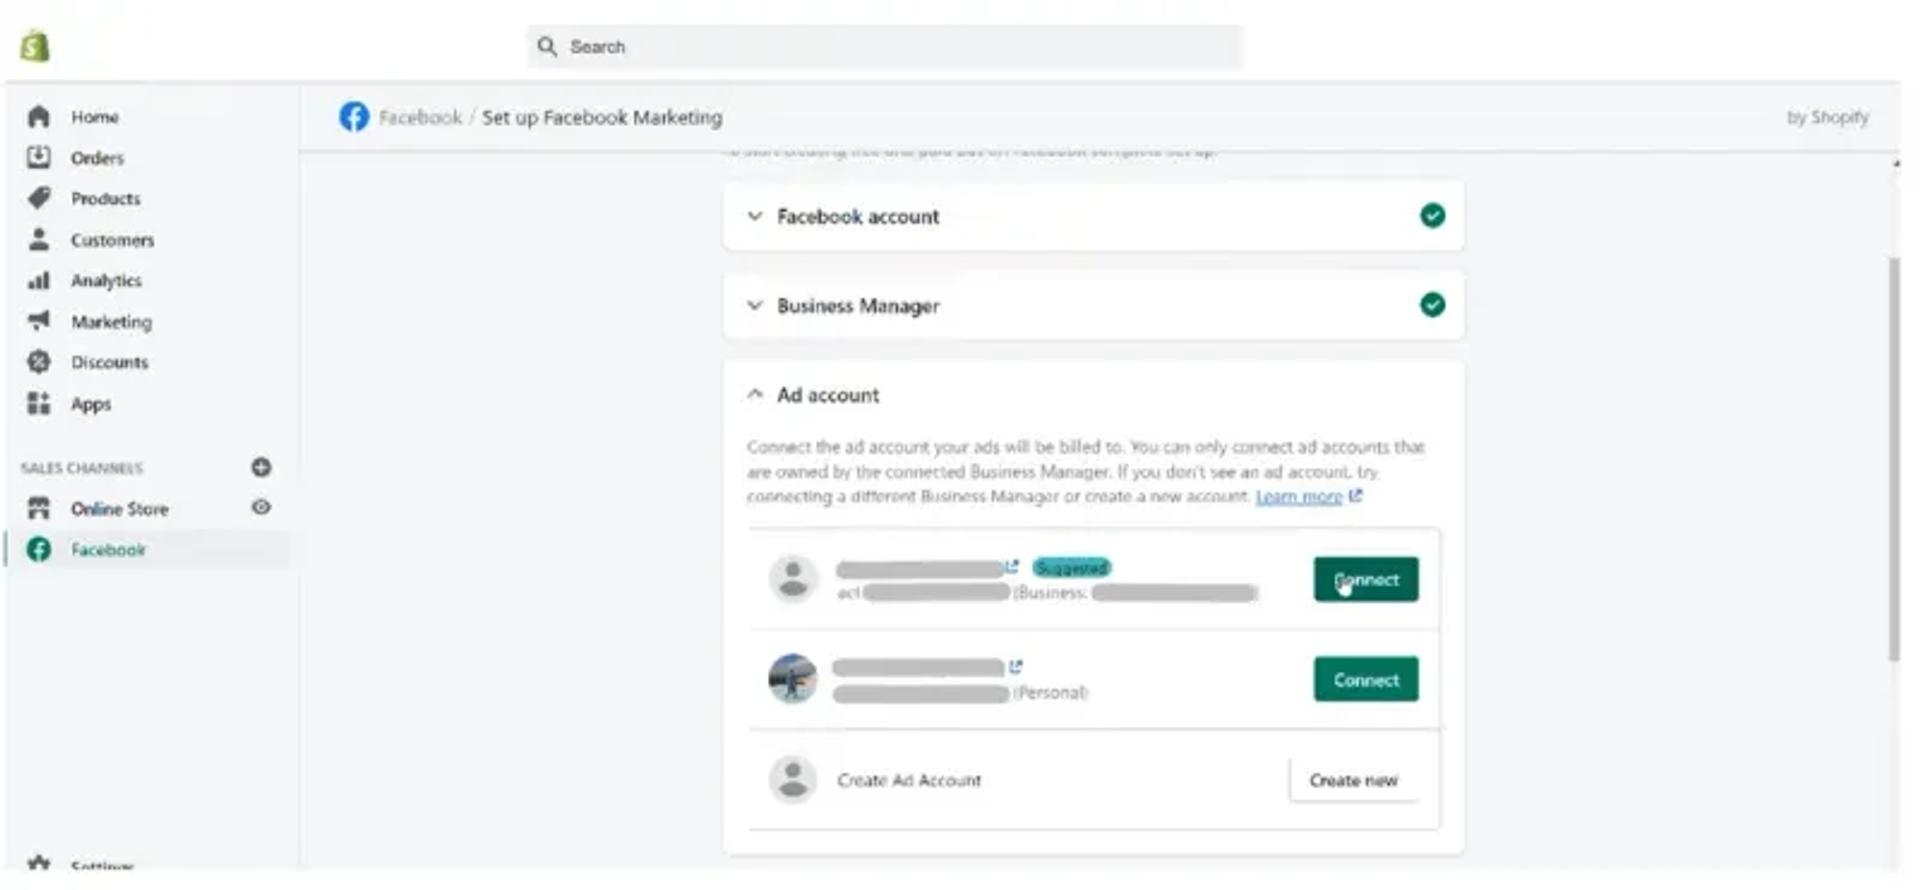Click the Apps grid icon

click(x=39, y=403)
